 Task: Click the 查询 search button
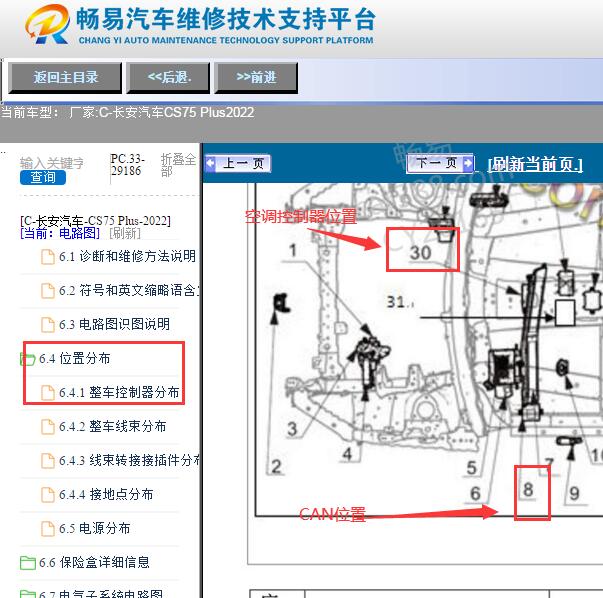(x=43, y=177)
